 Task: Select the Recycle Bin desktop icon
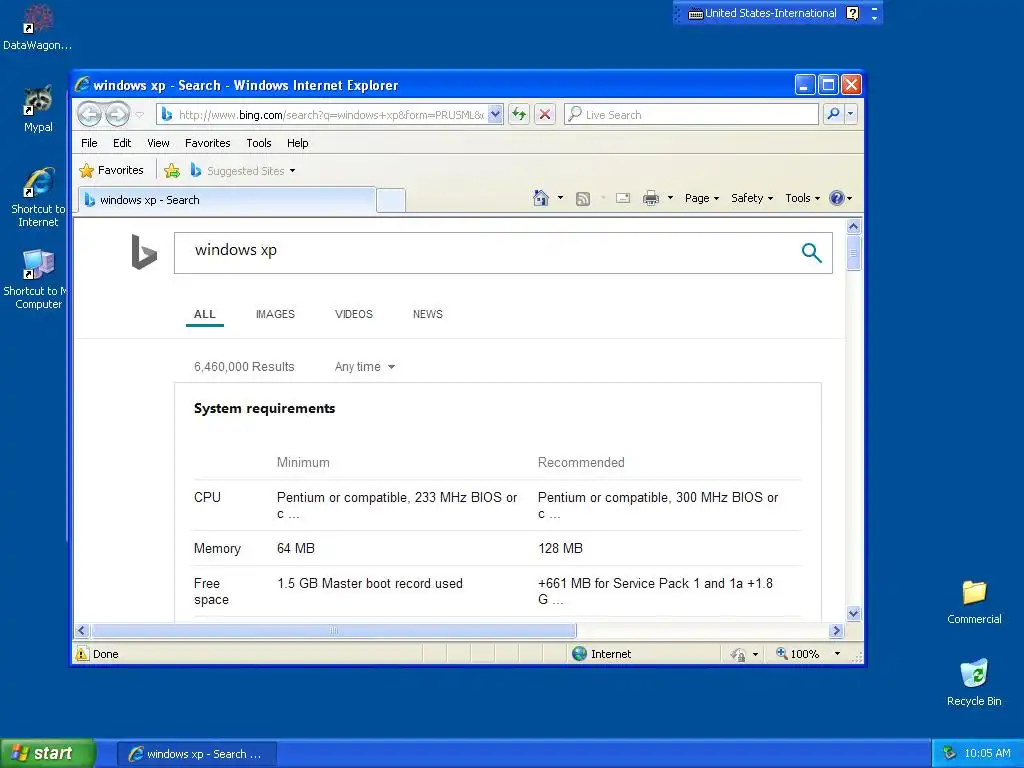[974, 682]
